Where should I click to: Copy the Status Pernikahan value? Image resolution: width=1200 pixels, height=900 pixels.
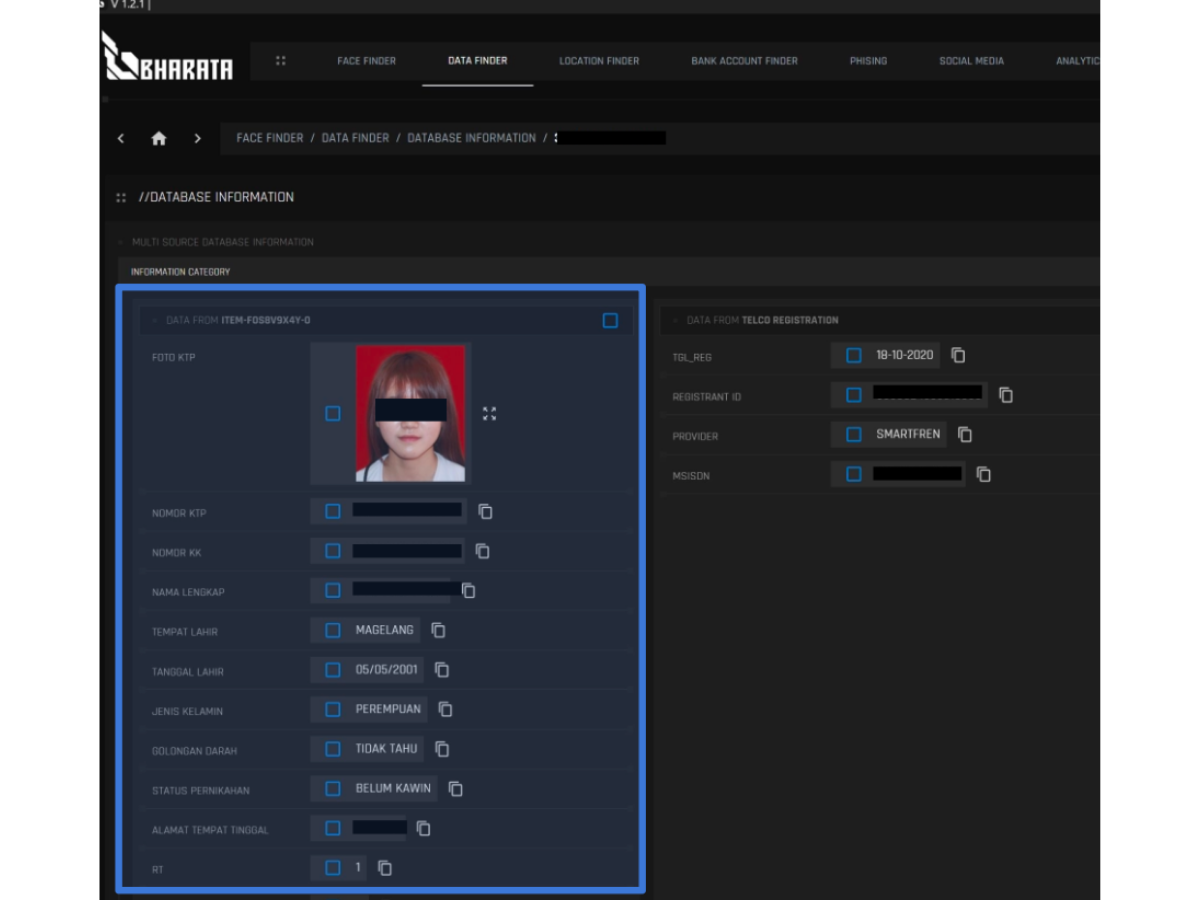pos(455,788)
